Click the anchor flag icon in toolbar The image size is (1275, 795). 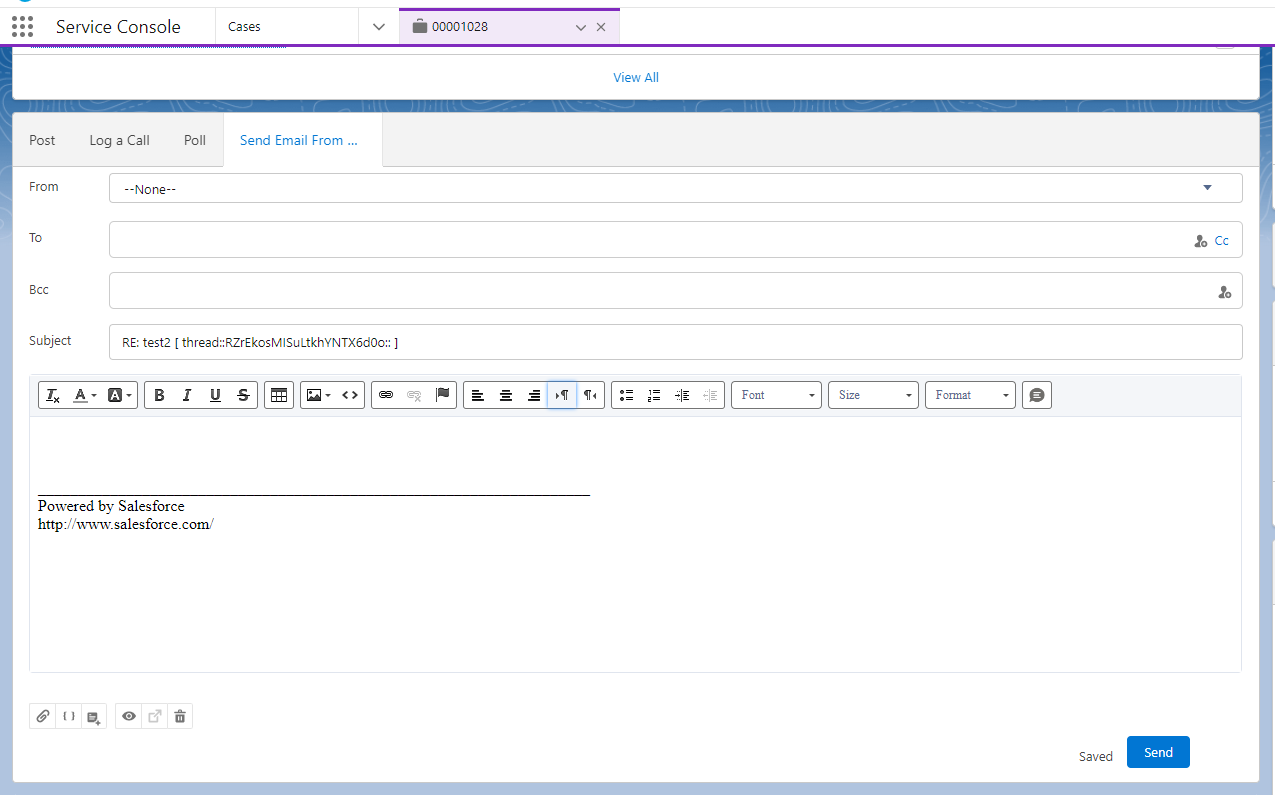[x=443, y=395]
